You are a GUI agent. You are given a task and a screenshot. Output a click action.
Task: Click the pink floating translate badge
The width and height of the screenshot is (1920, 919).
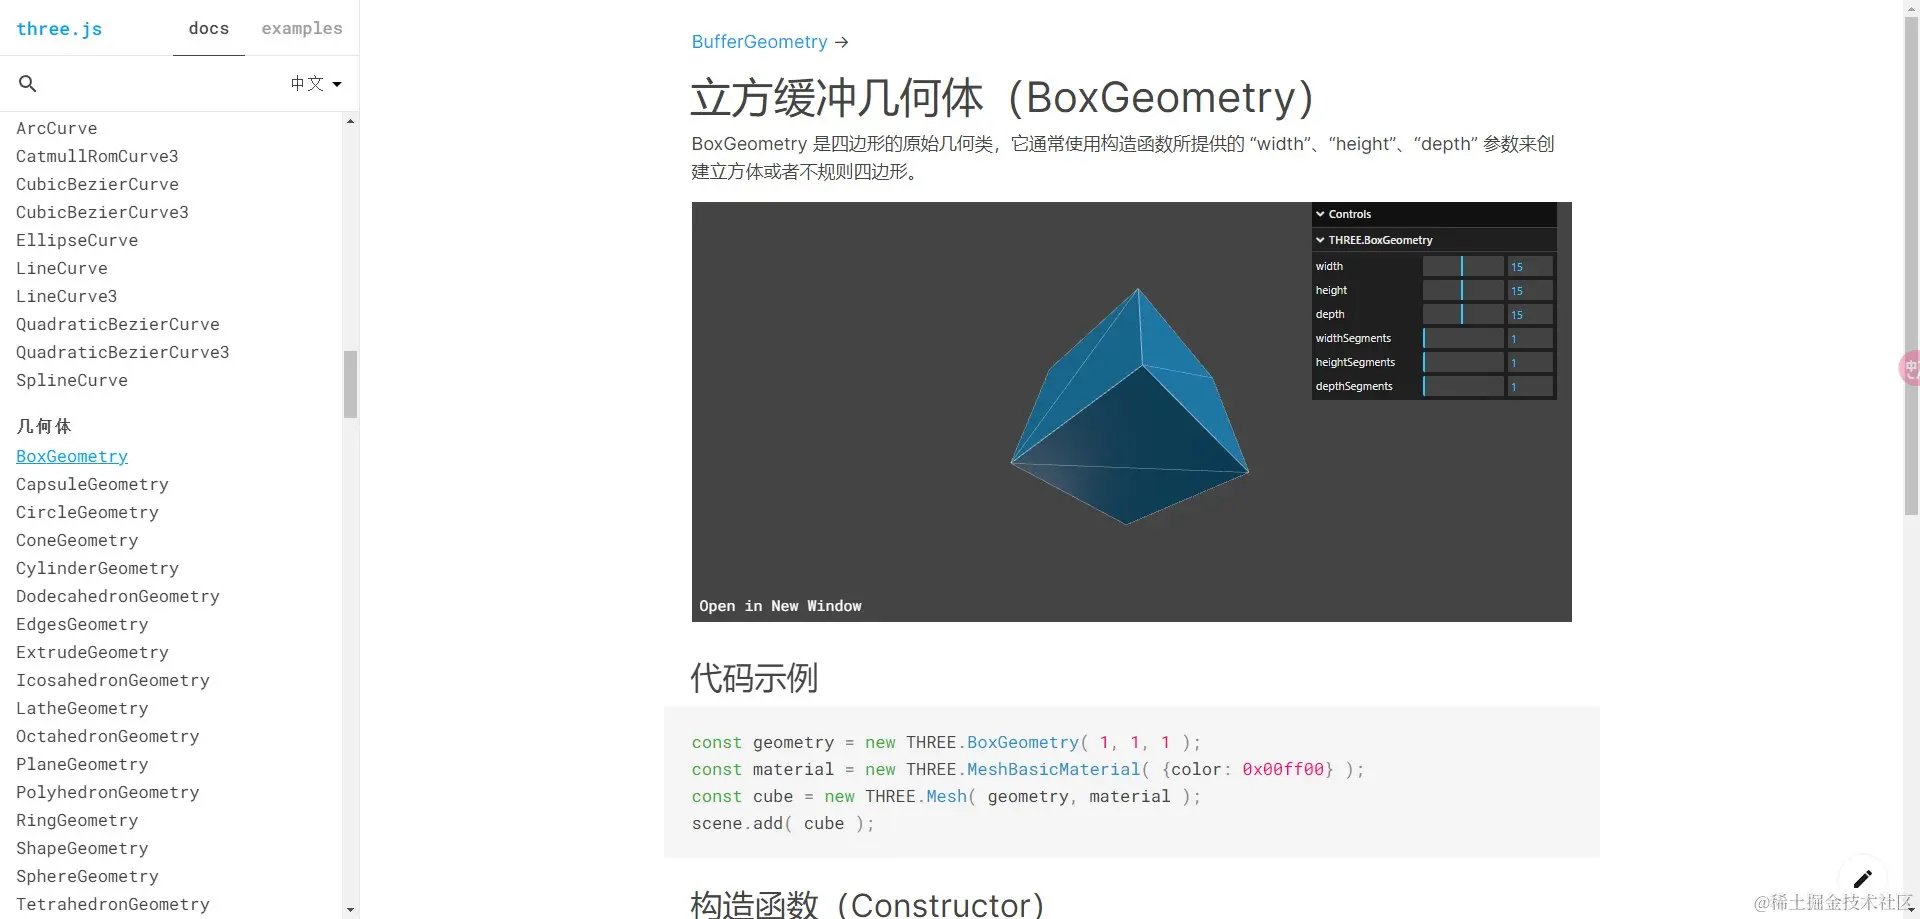1909,368
